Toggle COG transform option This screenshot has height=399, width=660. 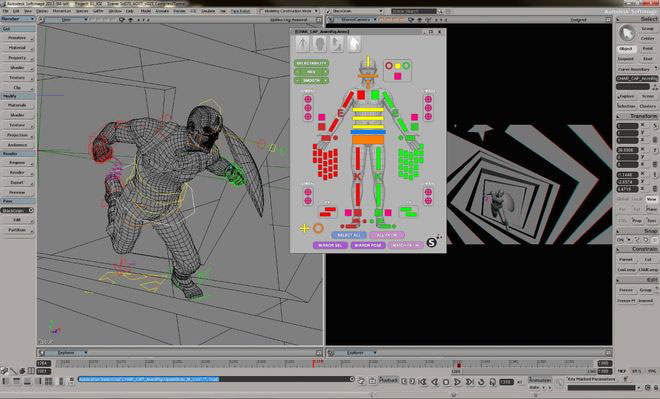(623, 221)
